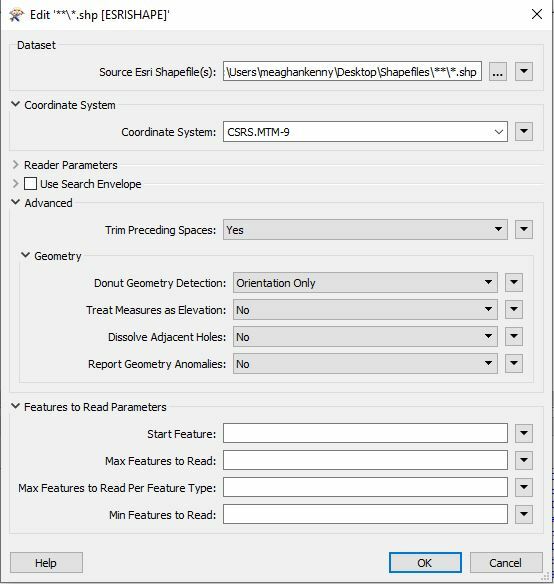The image size is (554, 584).
Task: Click arrow menu button beside Min Features to Read
Action: [x=524, y=514]
